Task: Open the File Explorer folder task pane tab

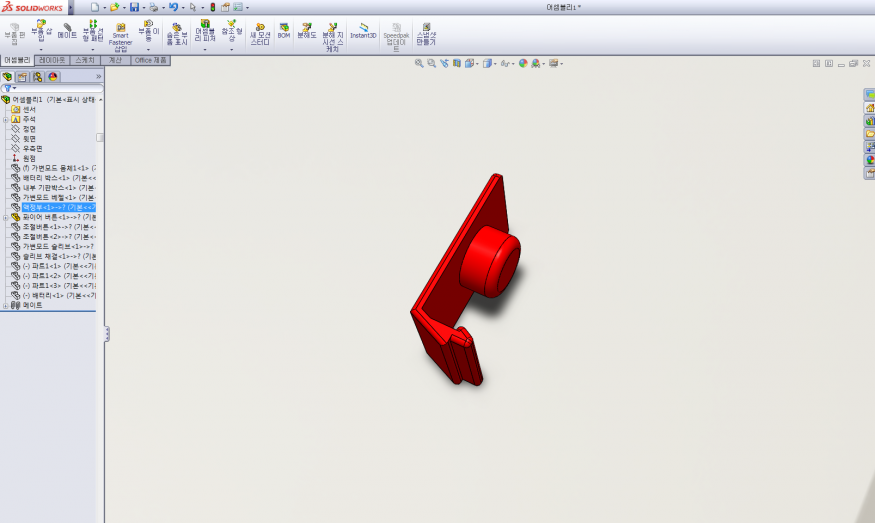Action: (x=869, y=134)
